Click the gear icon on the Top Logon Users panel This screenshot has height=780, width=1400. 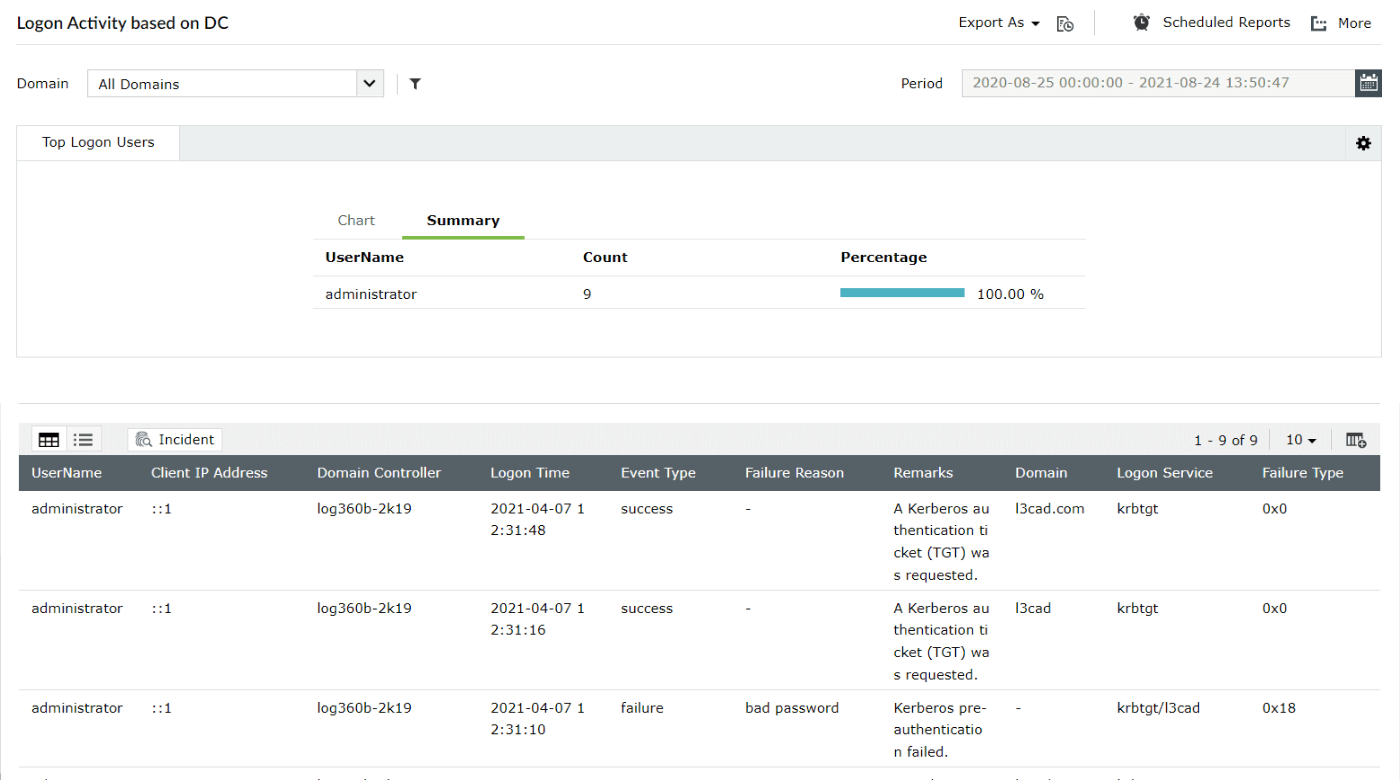tap(1363, 143)
